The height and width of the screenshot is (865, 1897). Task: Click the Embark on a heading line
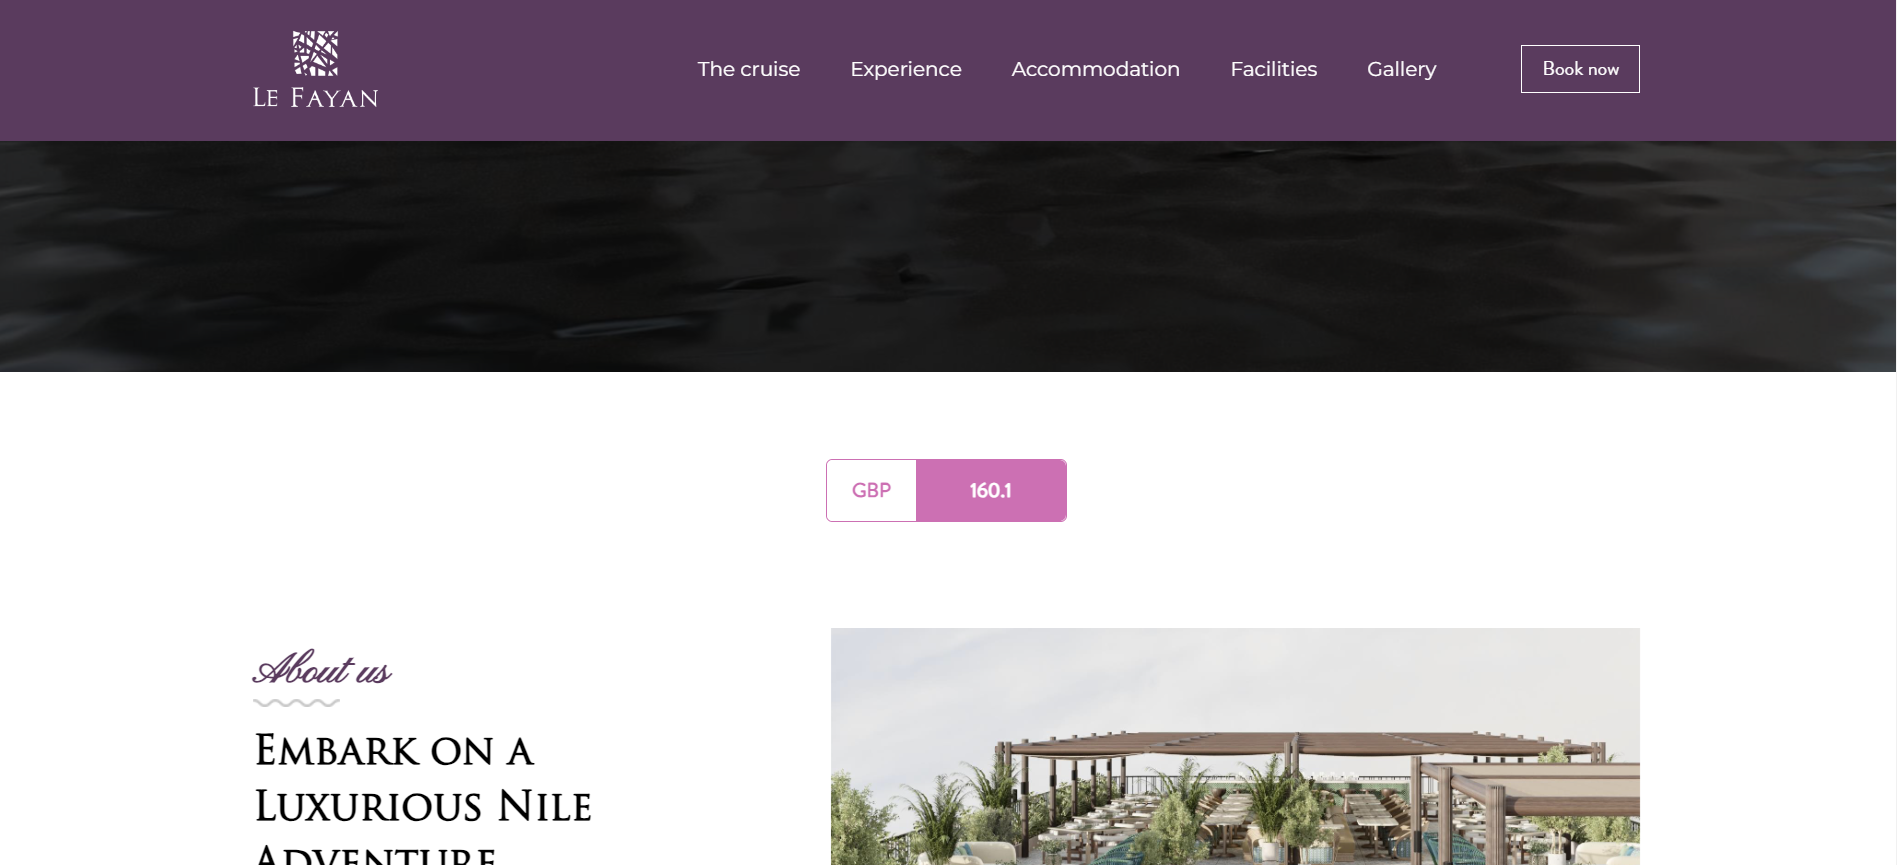(394, 751)
